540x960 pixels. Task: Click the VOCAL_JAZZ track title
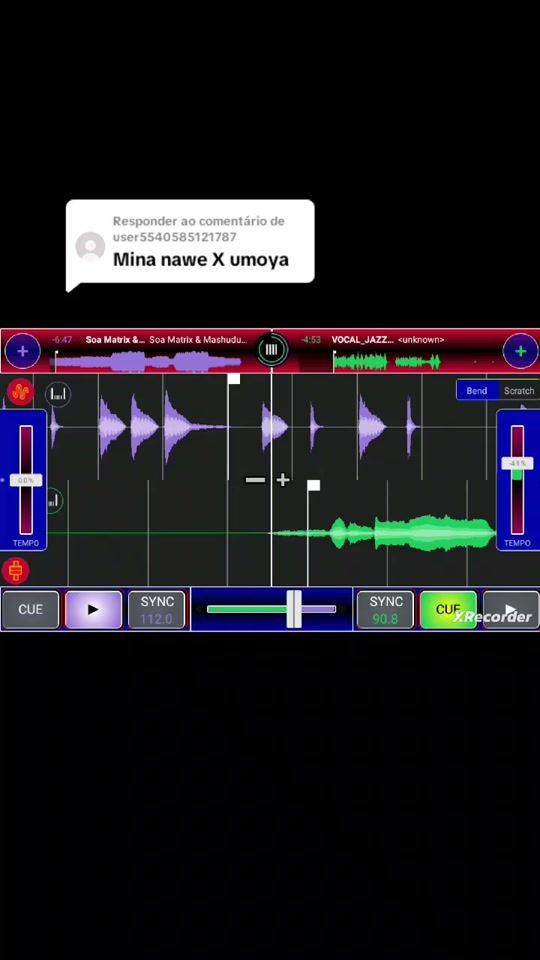point(362,339)
